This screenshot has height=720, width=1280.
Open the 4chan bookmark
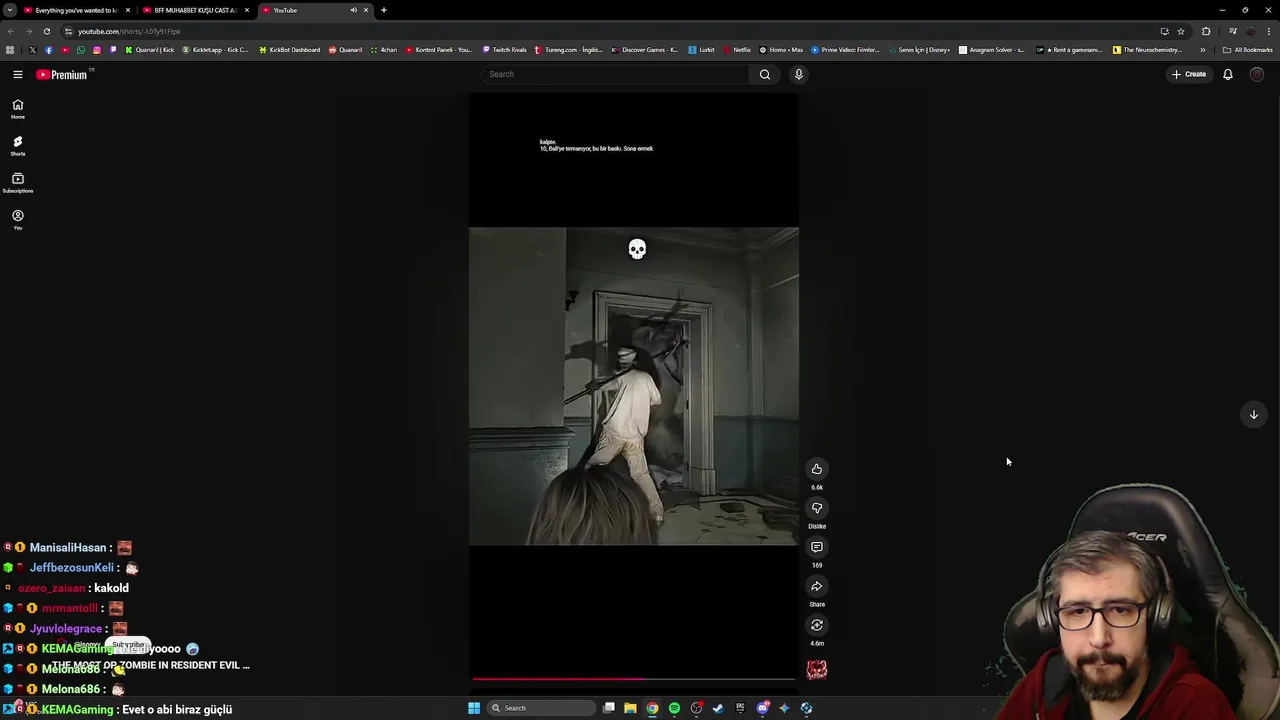(384, 50)
